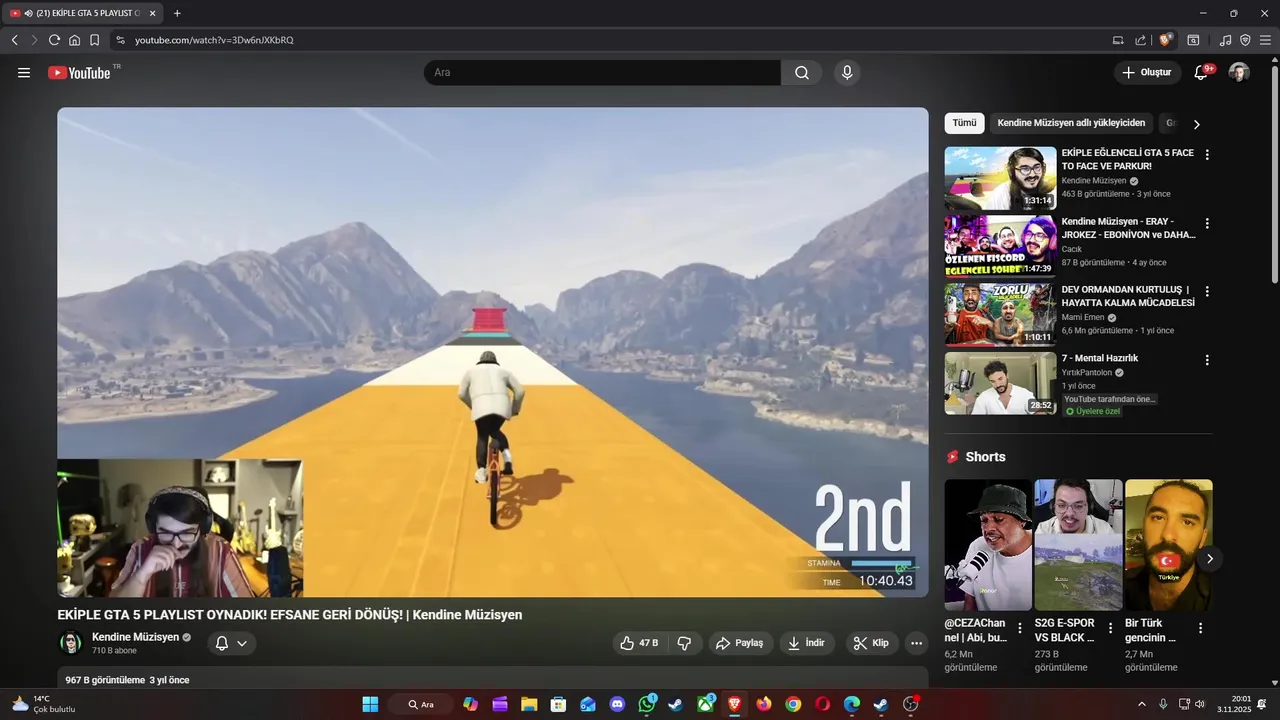The height and width of the screenshot is (720, 1280).
Task: Open options for Kendine Müzisyen - ERAY video
Action: (1207, 223)
